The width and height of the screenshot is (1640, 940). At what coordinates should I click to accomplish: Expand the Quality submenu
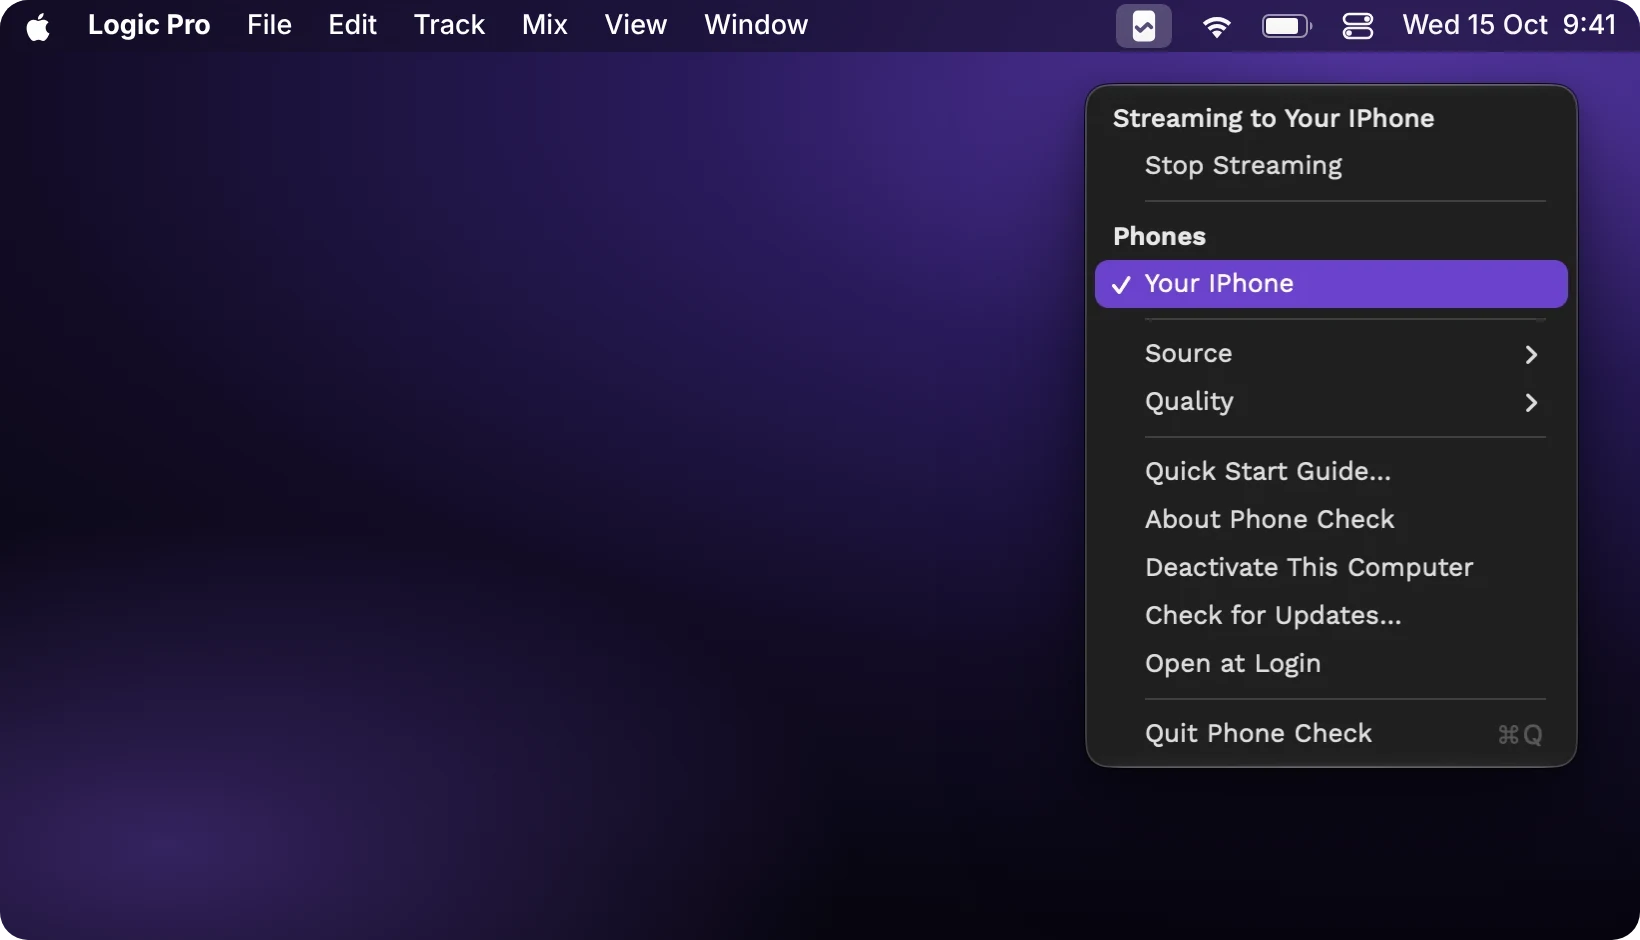[1331, 402]
